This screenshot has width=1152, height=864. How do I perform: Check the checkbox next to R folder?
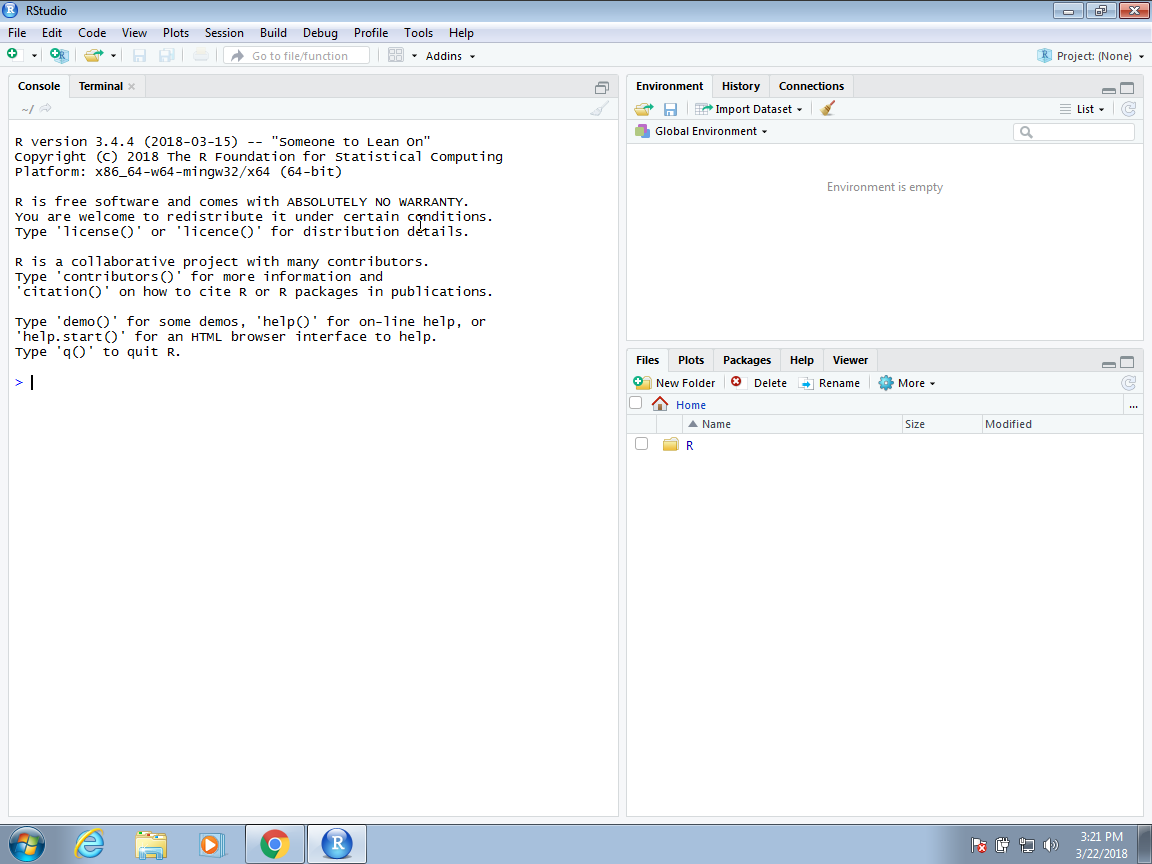coord(641,444)
